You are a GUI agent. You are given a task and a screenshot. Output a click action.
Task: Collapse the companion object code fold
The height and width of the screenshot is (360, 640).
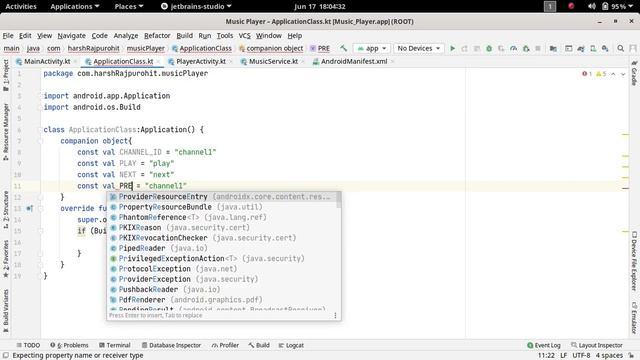click(40, 141)
